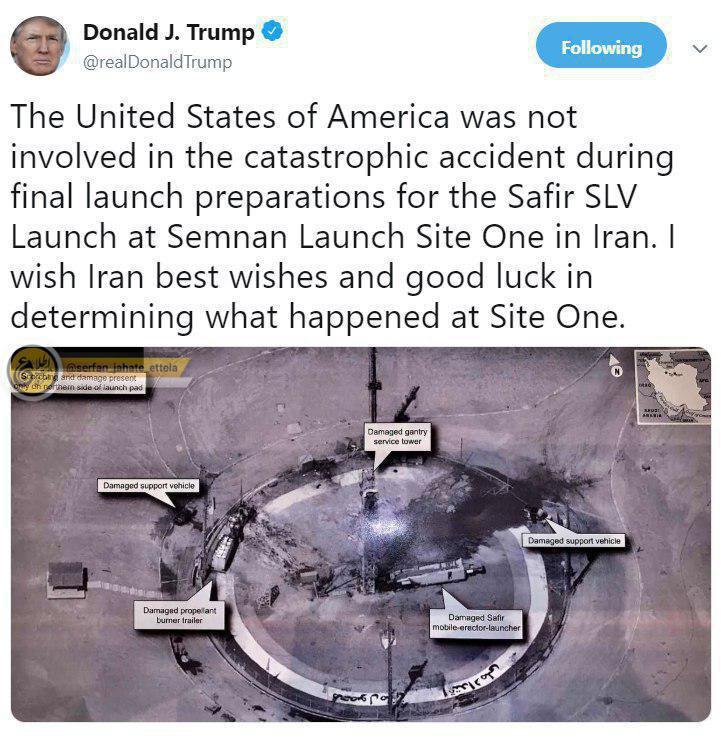Screen dimensions: 721x740
Task: Open the @realDonaldTrump handle link
Action: (x=157, y=62)
